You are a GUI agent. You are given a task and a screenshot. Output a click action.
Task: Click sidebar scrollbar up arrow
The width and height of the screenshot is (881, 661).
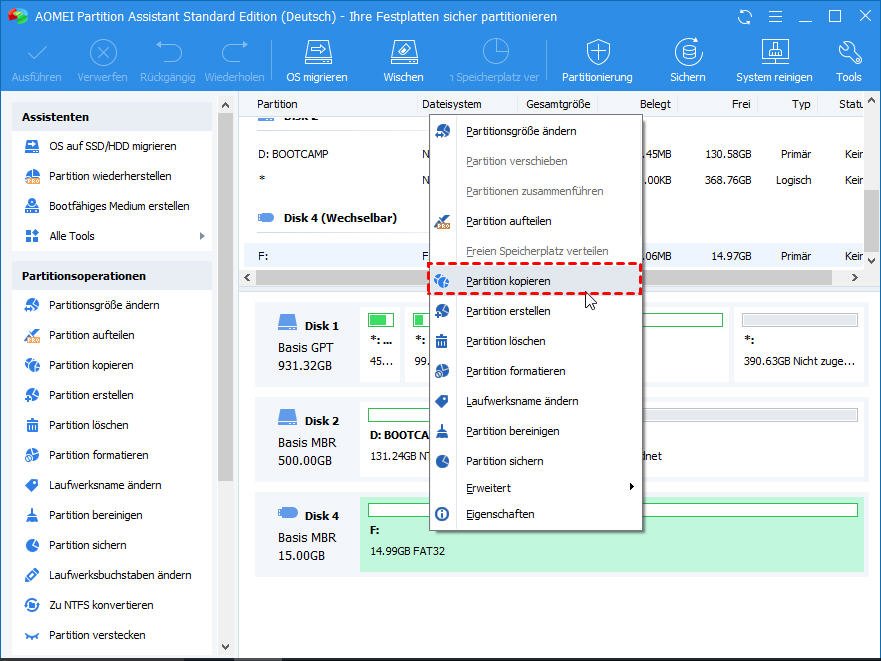pyautogui.click(x=225, y=105)
